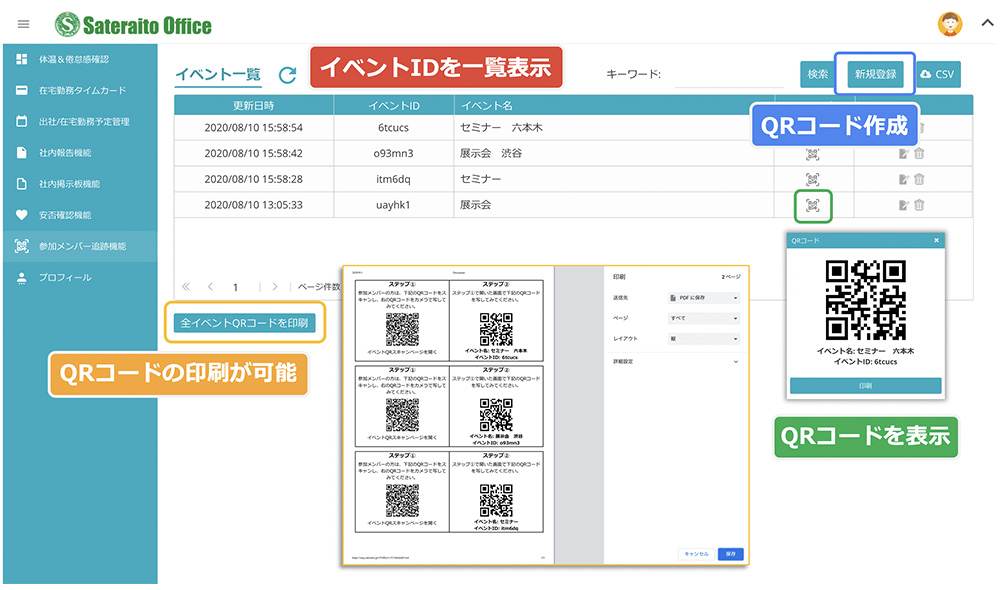Image resolution: width=1000 pixels, height=590 pixels.
Task: Click event name セミナー 六本木
Action: coord(501,128)
